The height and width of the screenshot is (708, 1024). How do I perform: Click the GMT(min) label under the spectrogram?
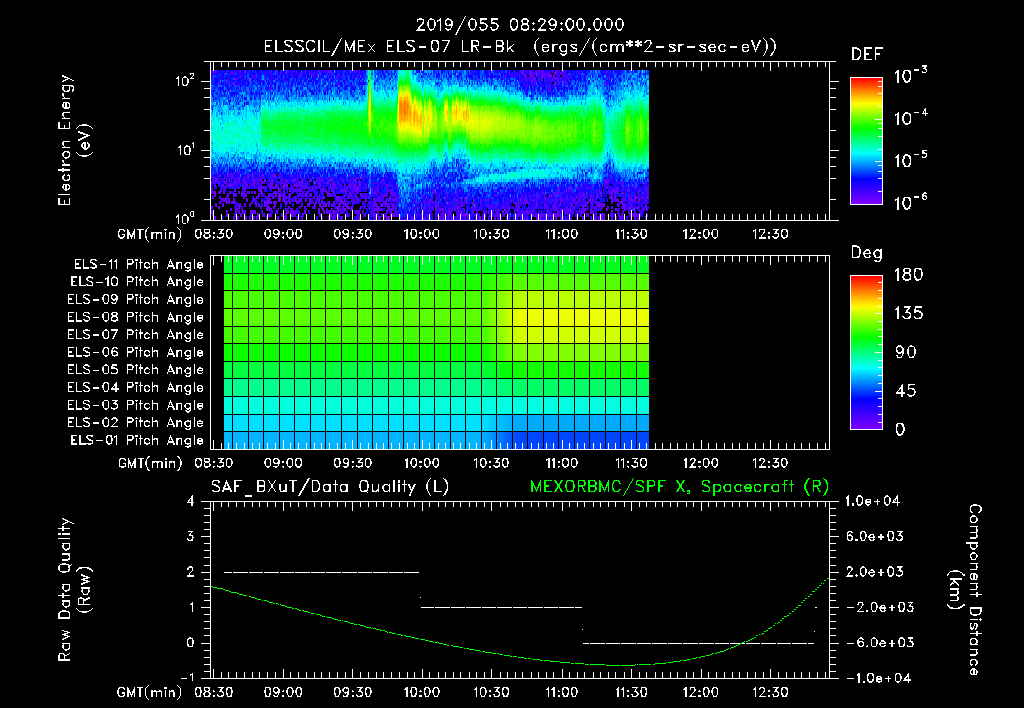click(150, 234)
